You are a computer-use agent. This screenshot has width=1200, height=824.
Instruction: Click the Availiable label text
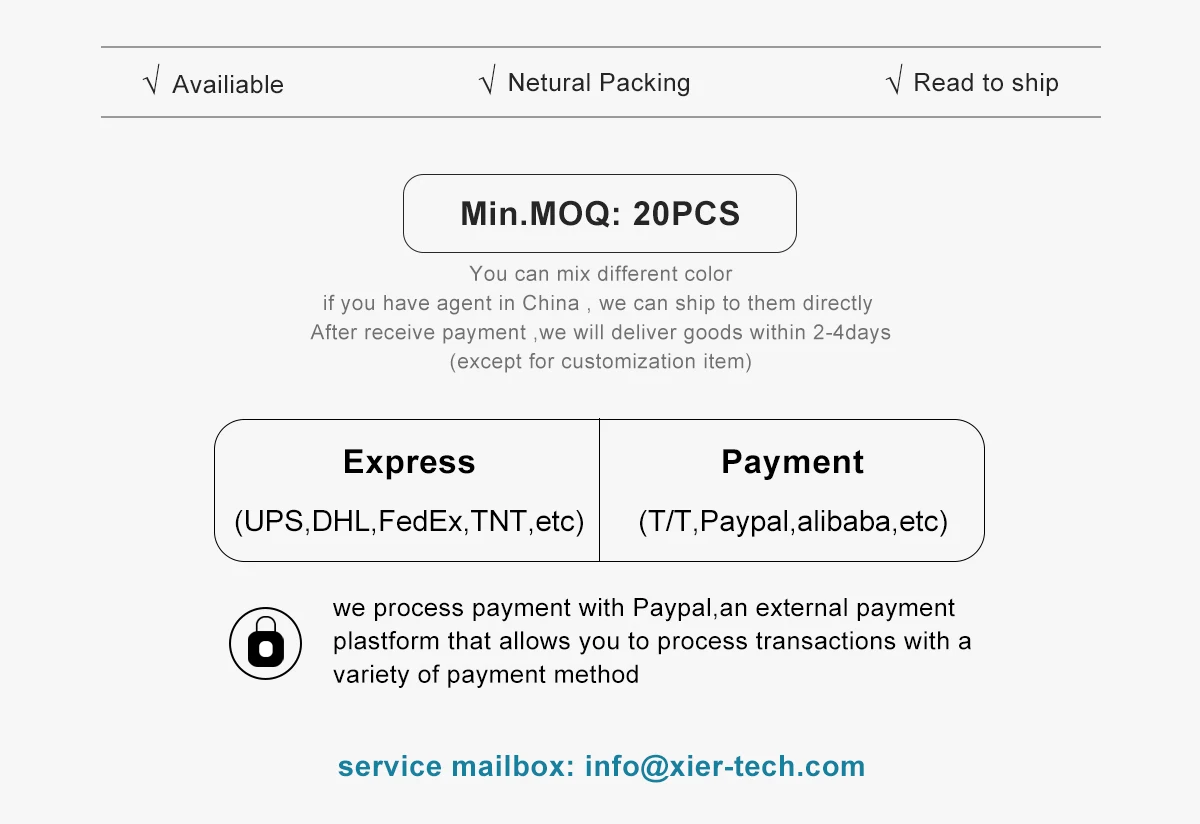pyautogui.click(x=228, y=84)
